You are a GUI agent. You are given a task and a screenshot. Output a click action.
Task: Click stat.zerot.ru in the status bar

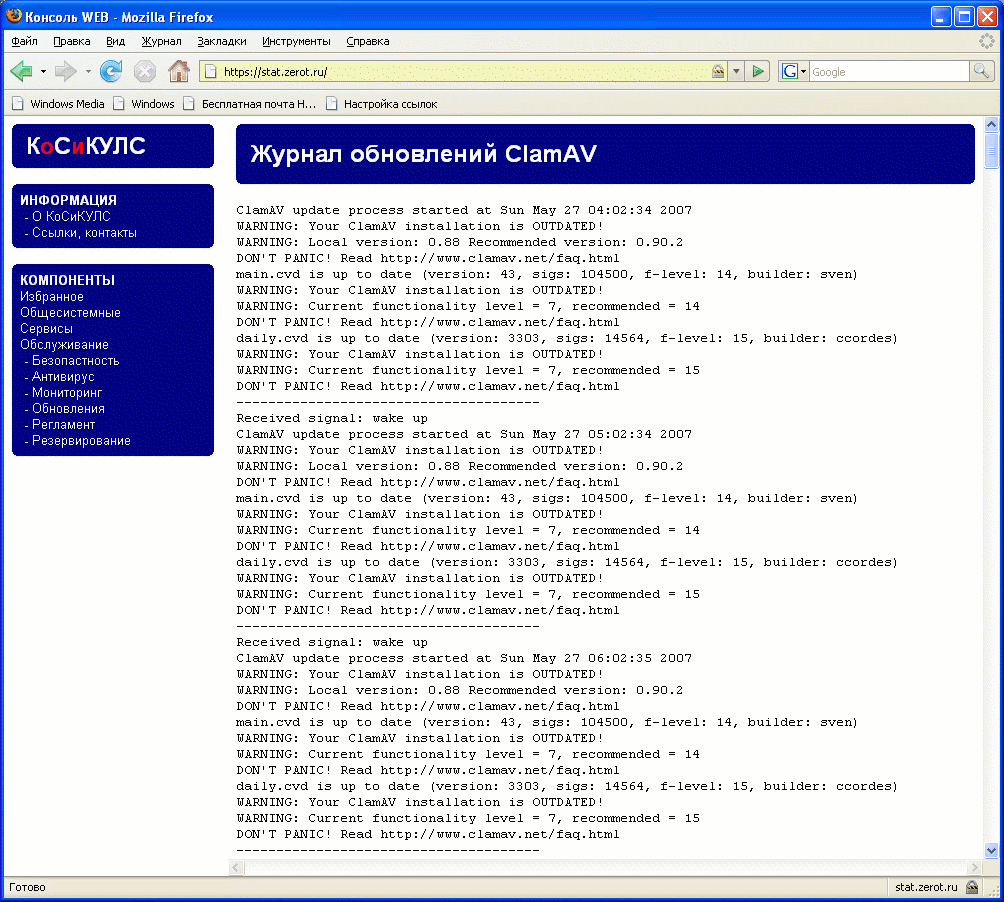click(x=926, y=887)
